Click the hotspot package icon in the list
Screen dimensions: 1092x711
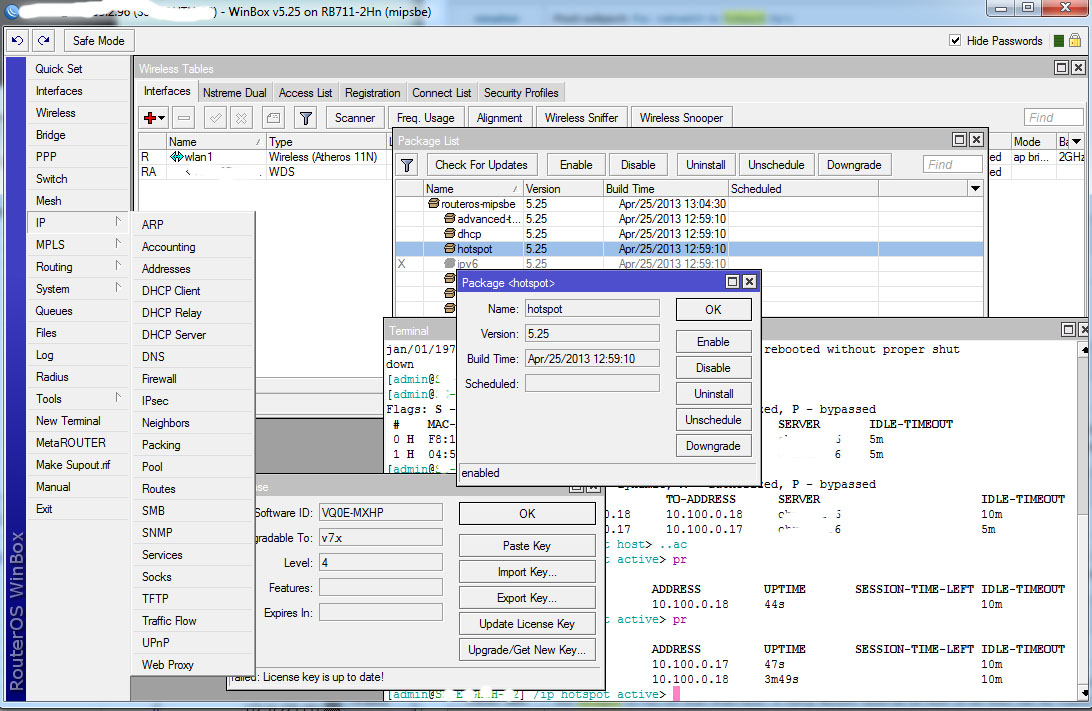pyautogui.click(x=450, y=249)
